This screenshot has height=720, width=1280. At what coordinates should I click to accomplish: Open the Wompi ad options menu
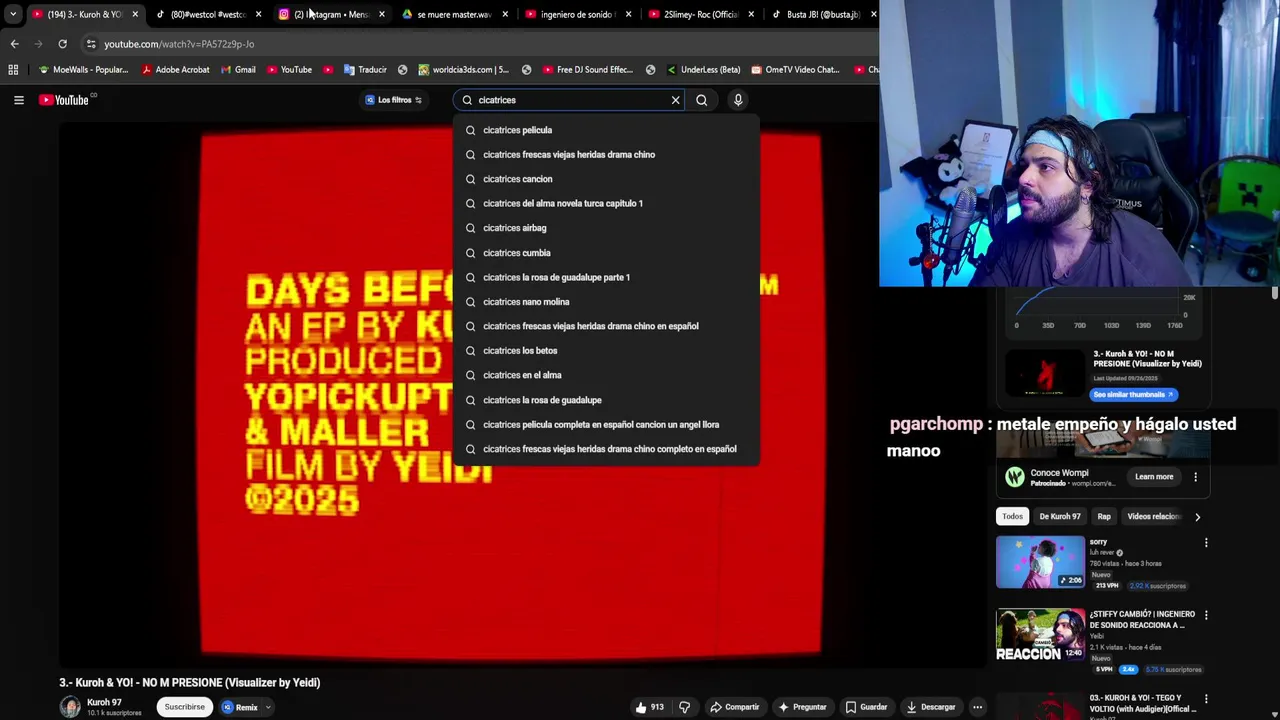point(1195,477)
